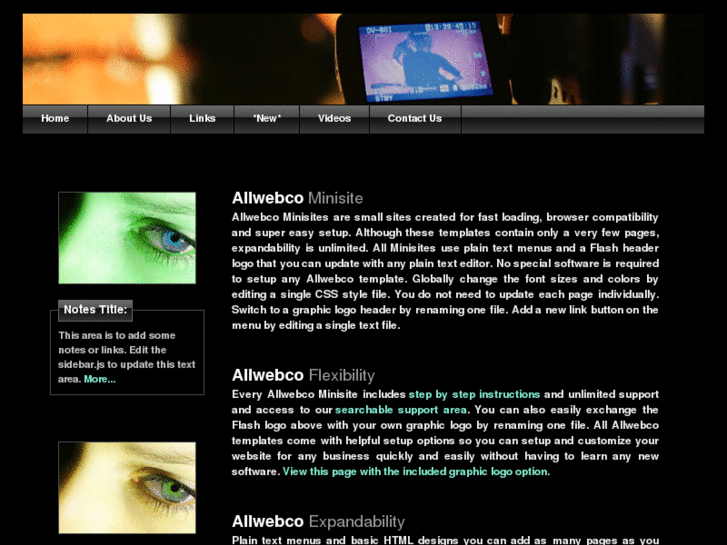Click the Allwebco Minisite heading
727x545 pixels.
[297, 198]
